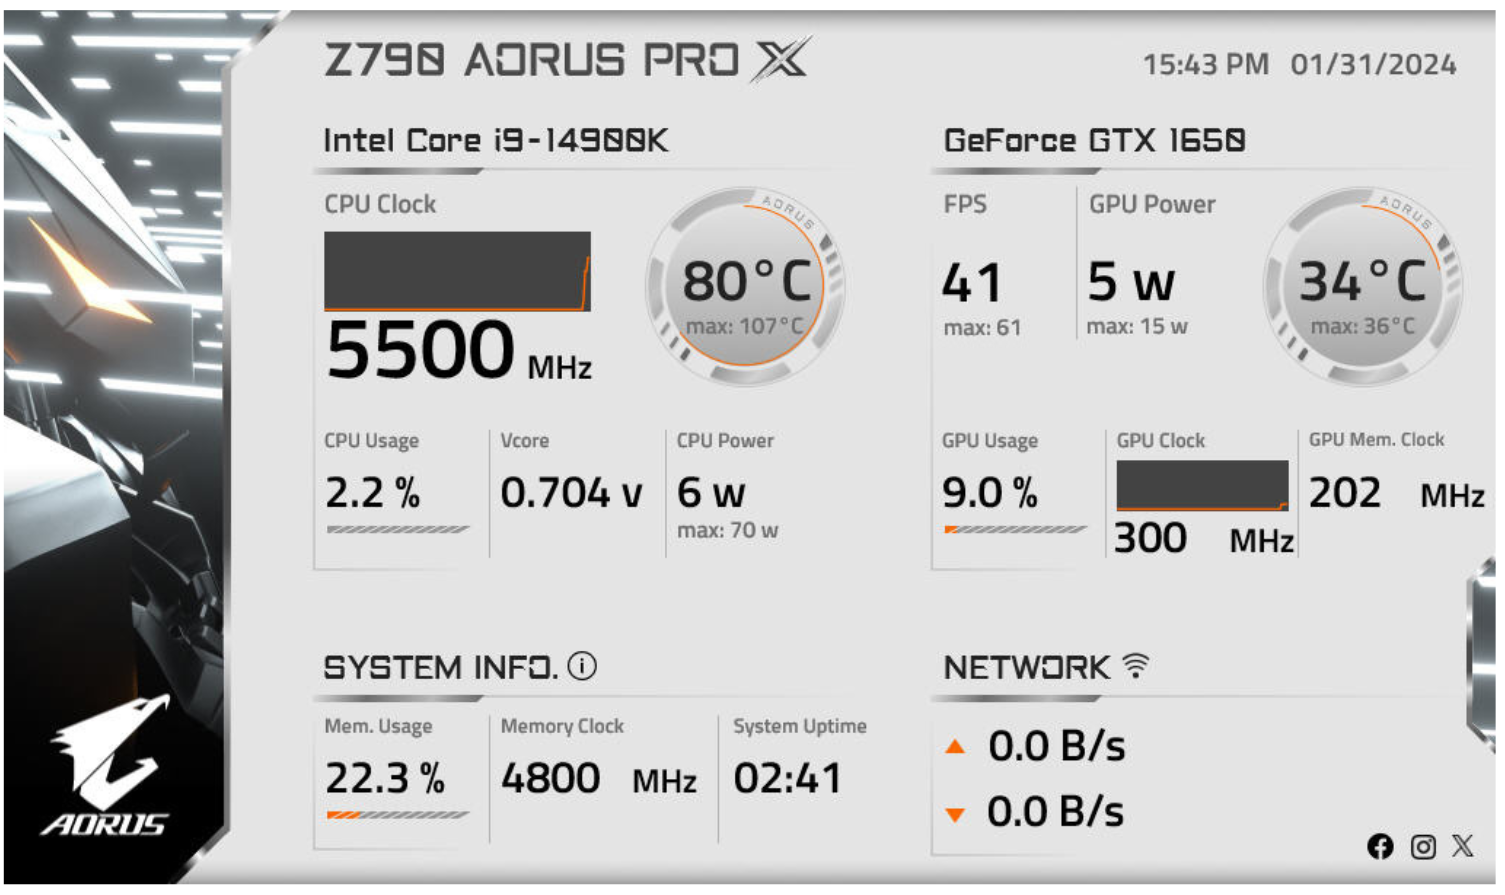Click the NETWORK heading
The image size is (1505, 895).
click(1027, 667)
